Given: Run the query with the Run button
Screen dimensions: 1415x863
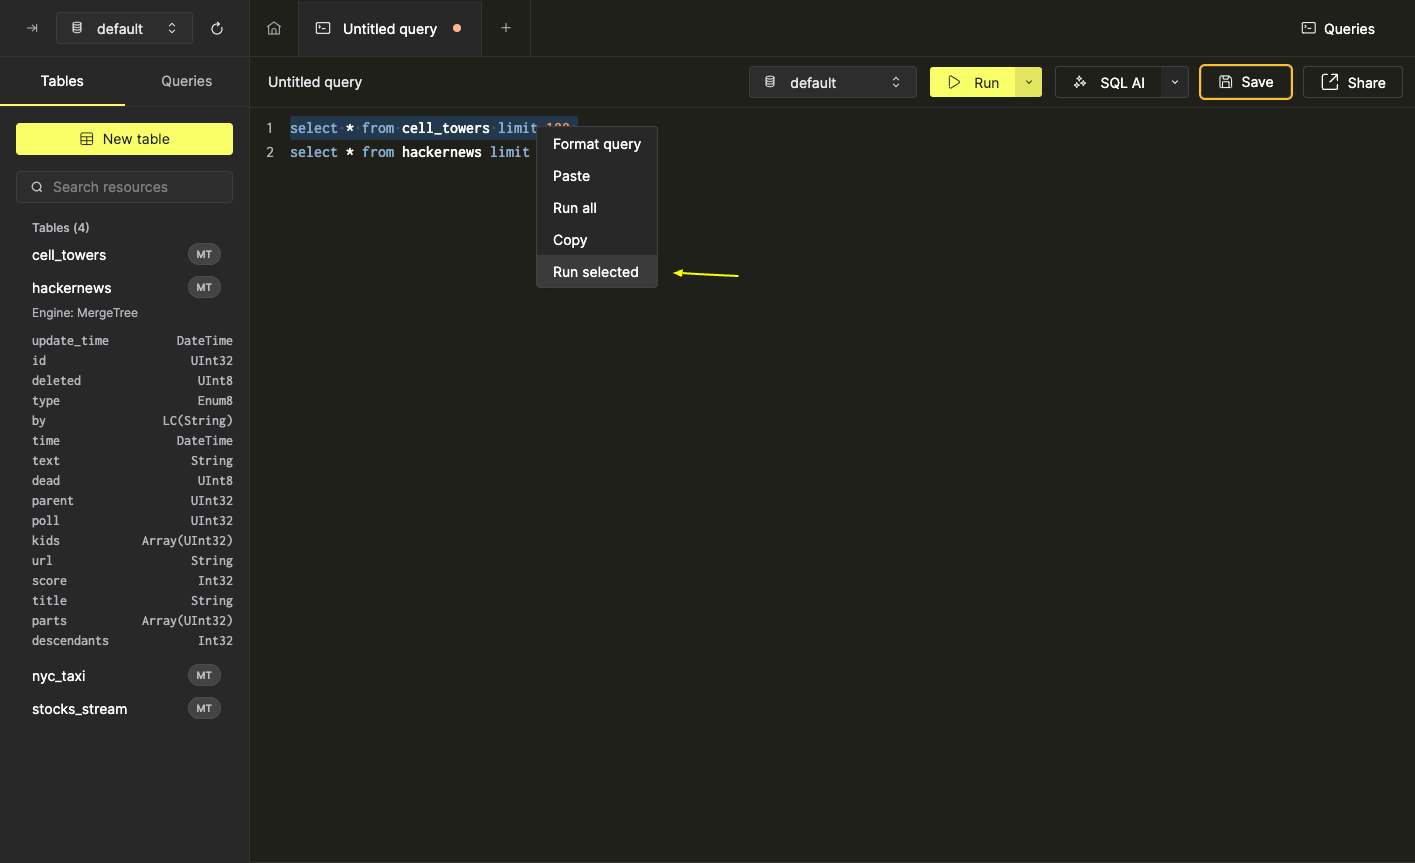Looking at the screenshot, I should (x=977, y=82).
